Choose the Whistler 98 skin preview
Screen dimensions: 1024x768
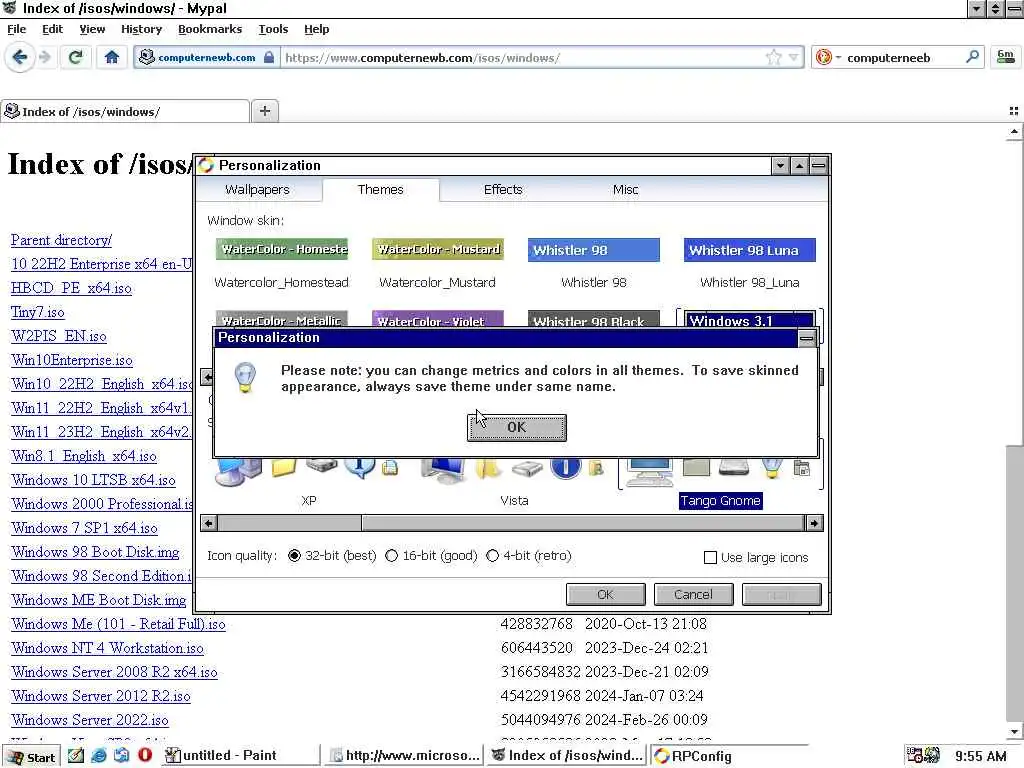pos(594,250)
